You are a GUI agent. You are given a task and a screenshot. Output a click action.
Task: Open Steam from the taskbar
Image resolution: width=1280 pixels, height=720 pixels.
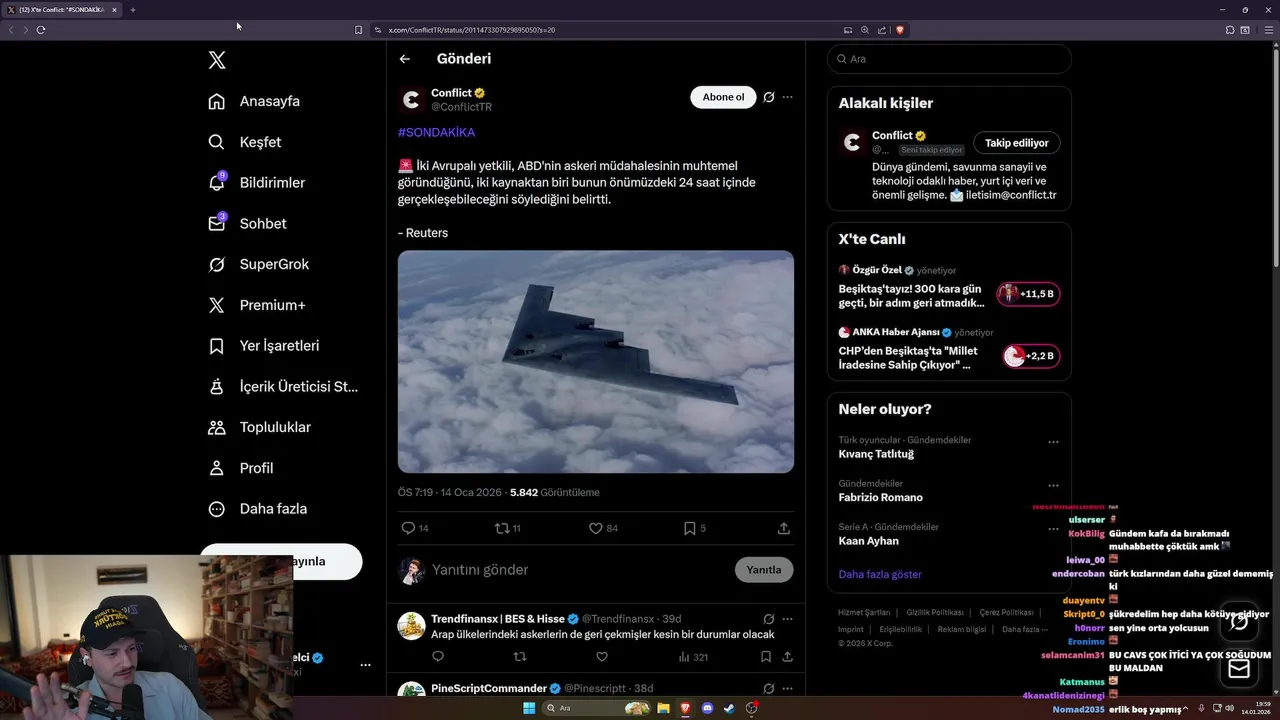pyautogui.click(x=729, y=708)
